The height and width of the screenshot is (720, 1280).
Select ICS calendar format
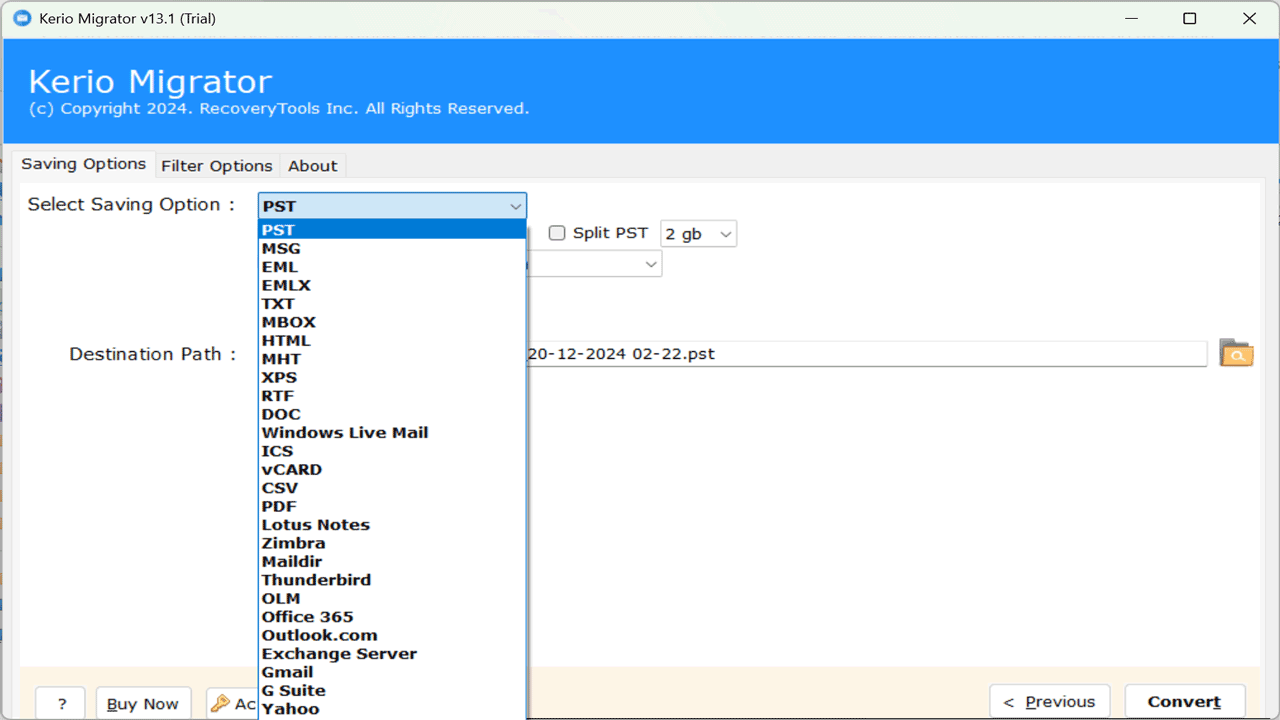pos(392,451)
